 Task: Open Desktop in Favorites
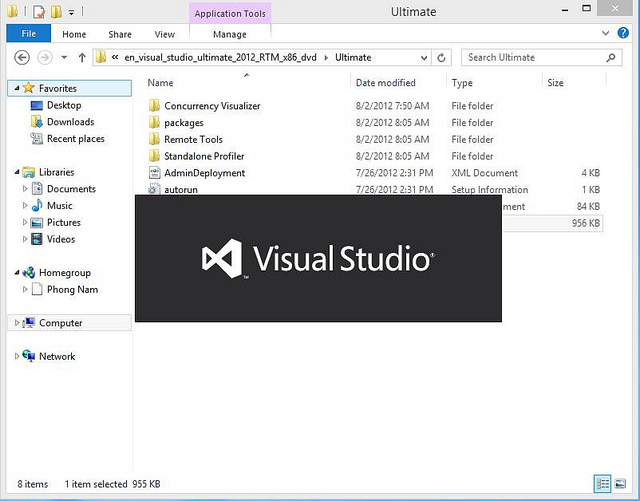[64, 105]
